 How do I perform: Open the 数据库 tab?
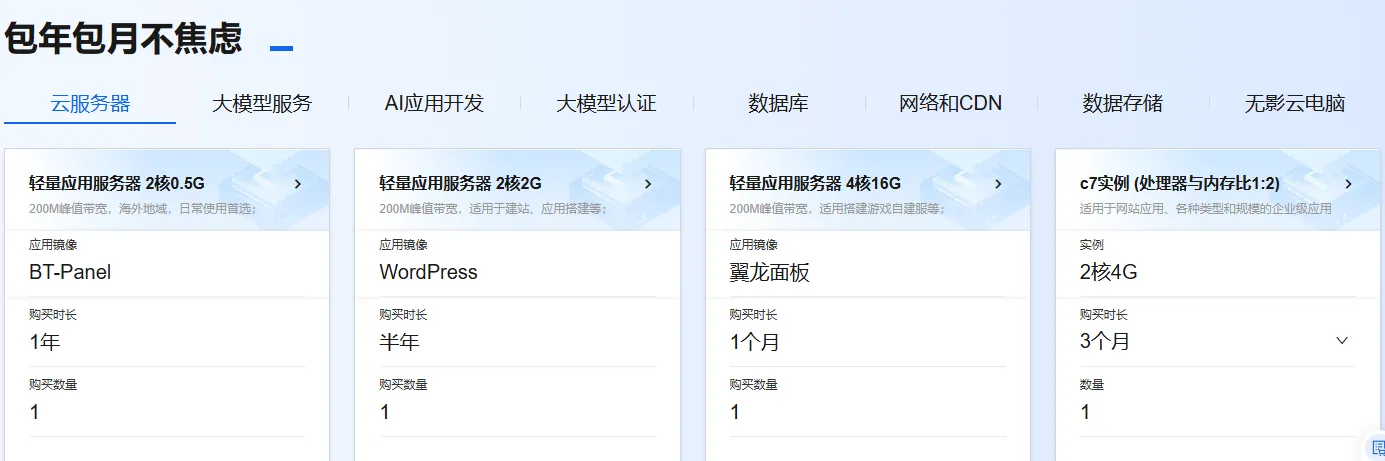pos(778,103)
